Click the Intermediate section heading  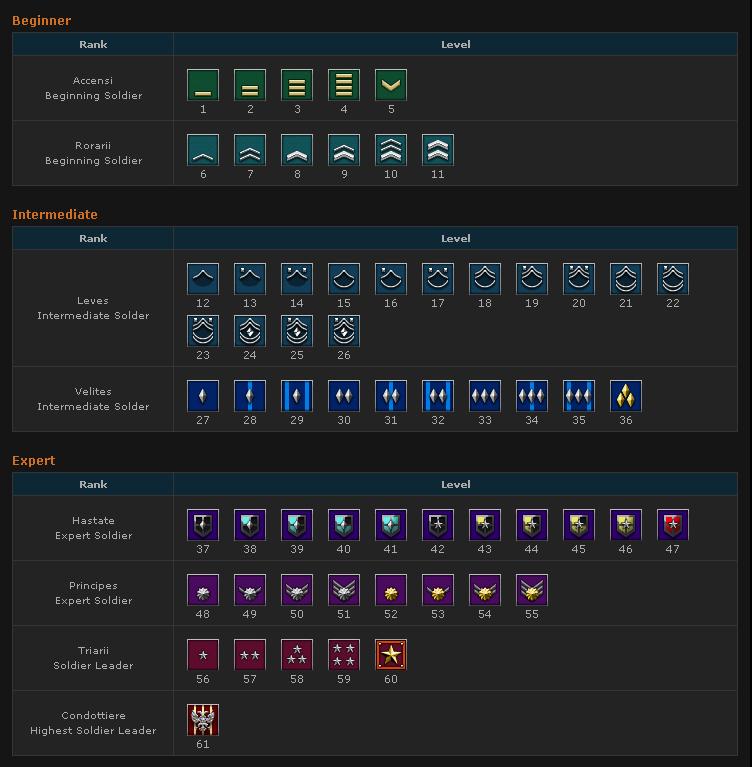[x=55, y=215]
